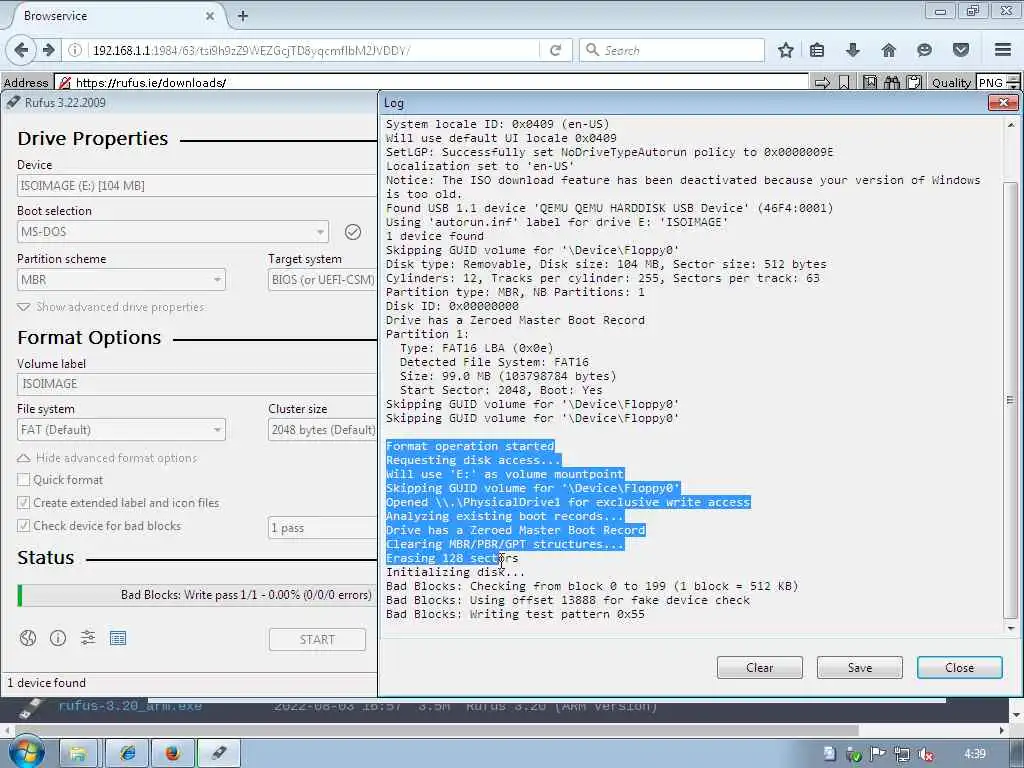The height and width of the screenshot is (768, 1024).
Task: Change the Quality PNG spinner
Action: coord(1012,82)
